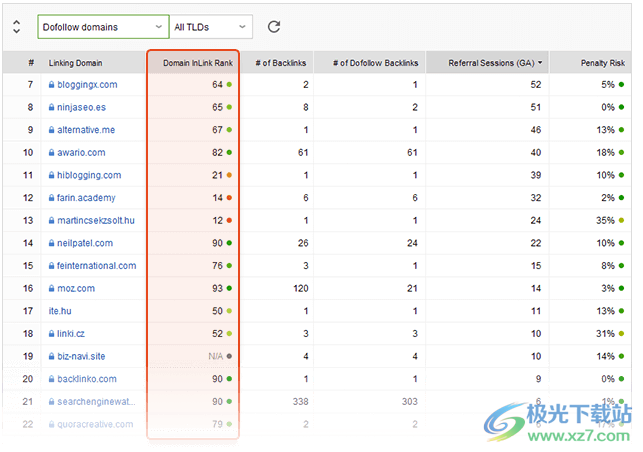Image resolution: width=643 pixels, height=452 pixels.
Task: Open the martincsekzsolt.hu link
Action: coord(96,220)
